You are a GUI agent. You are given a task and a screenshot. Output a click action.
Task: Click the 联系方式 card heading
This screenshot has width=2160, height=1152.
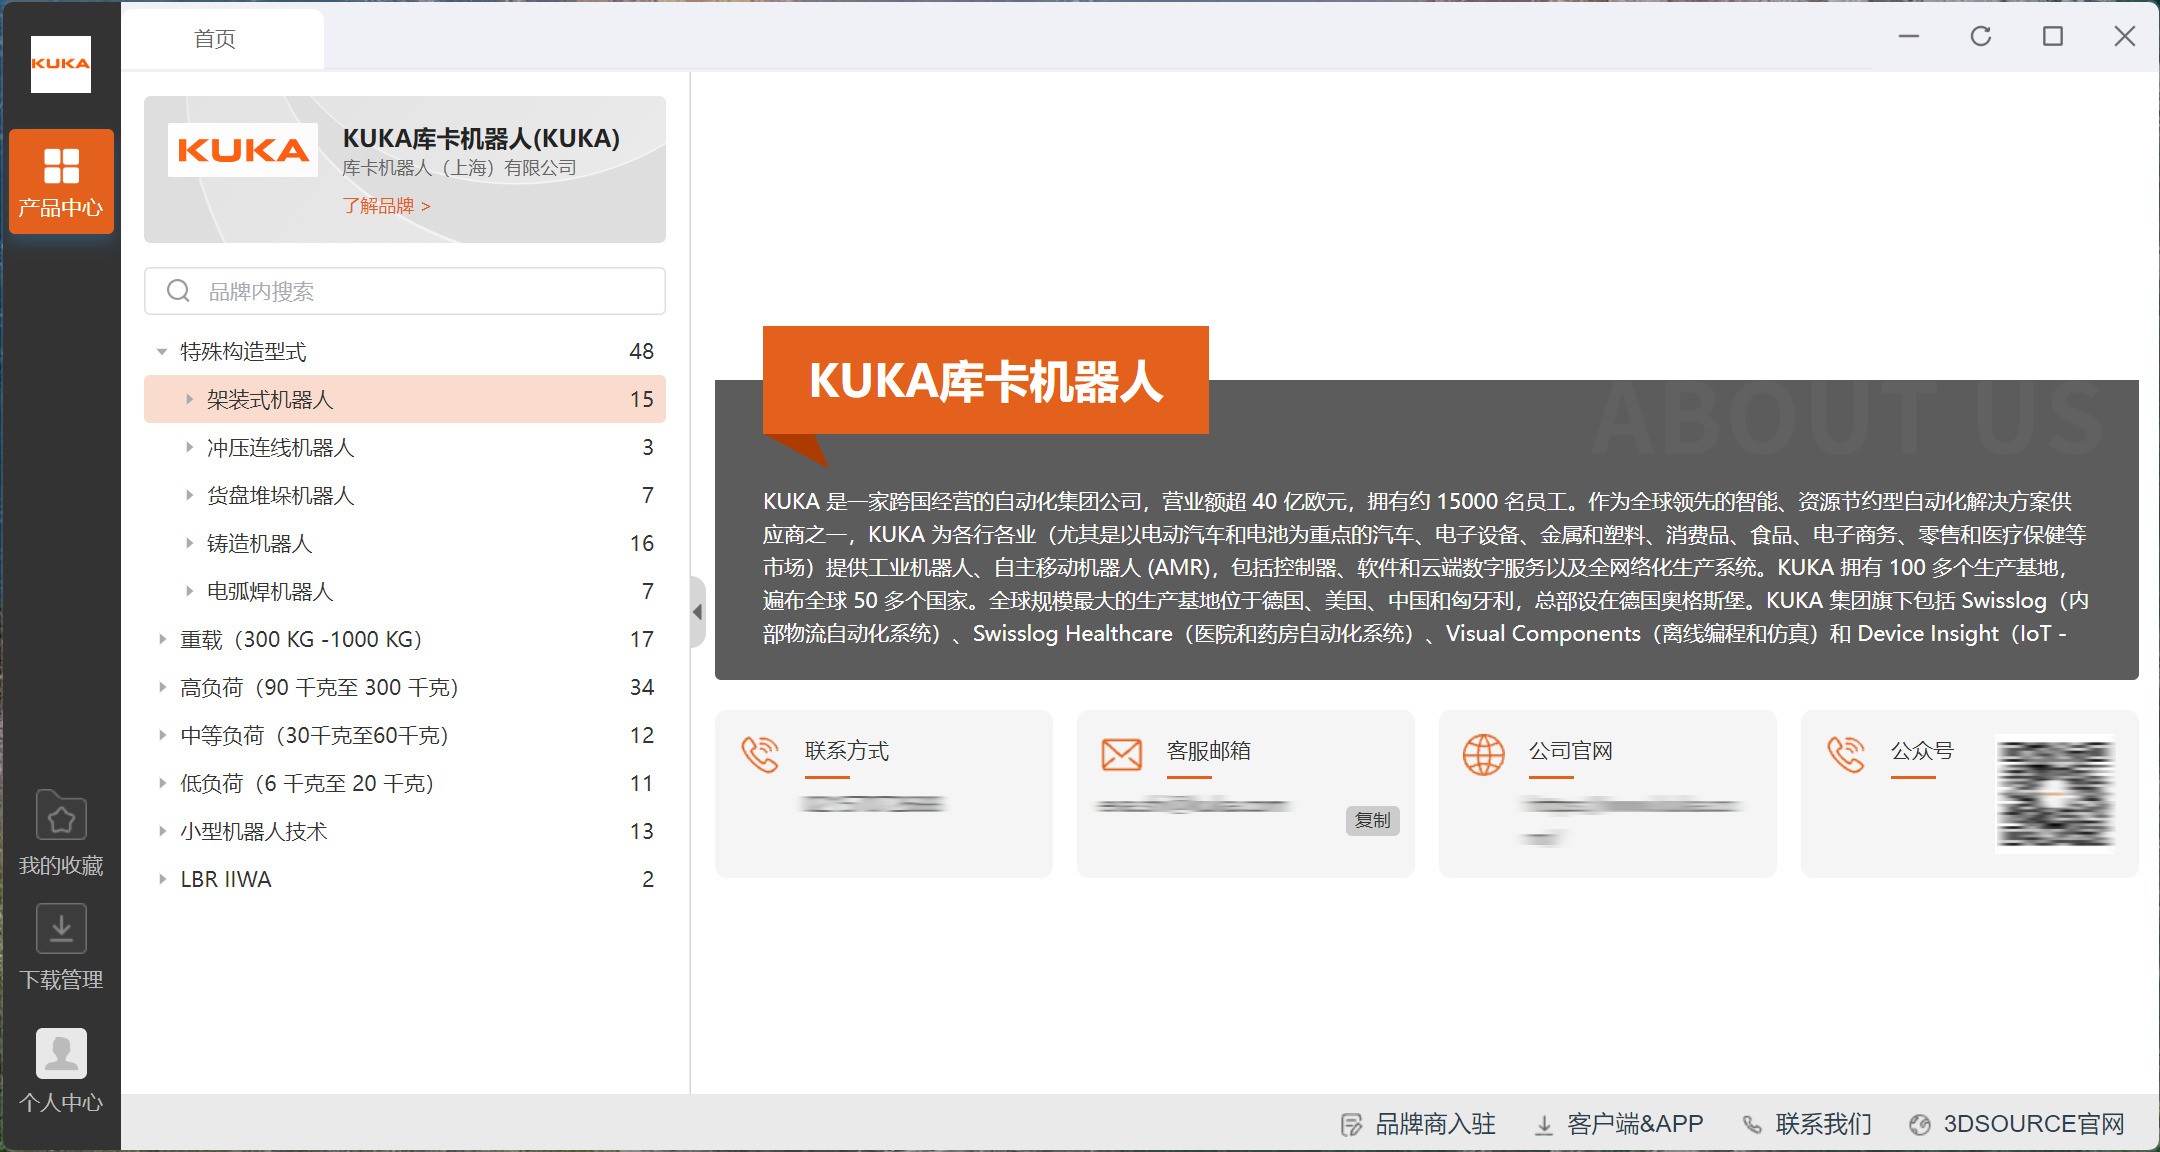pyautogui.click(x=846, y=751)
